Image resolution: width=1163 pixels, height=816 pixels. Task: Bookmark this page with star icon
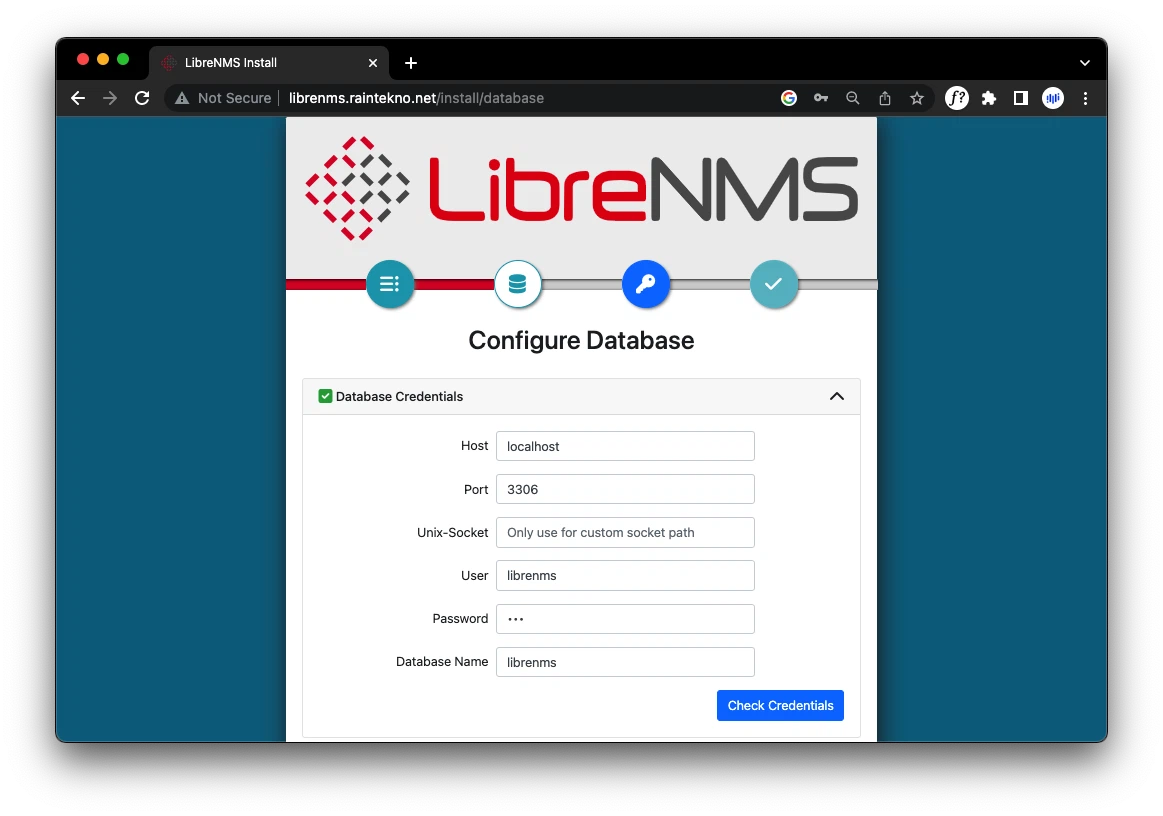pos(916,98)
